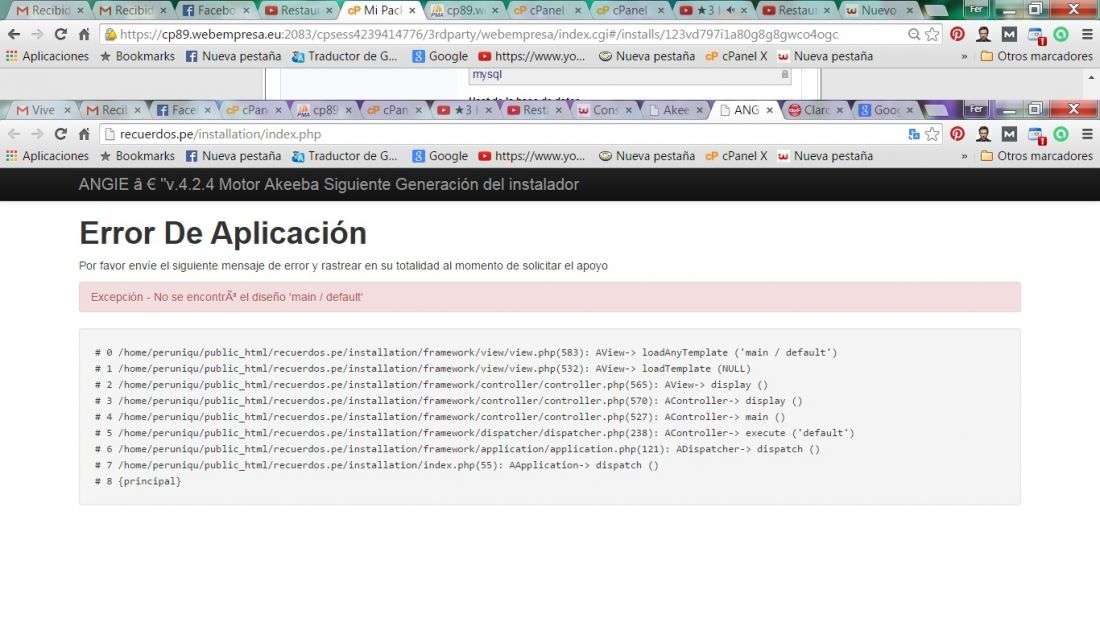Switch to the Vive Gmail tab in recuerdos.pe window
Viewport: 1100px width, 618px height.
[x=42, y=110]
